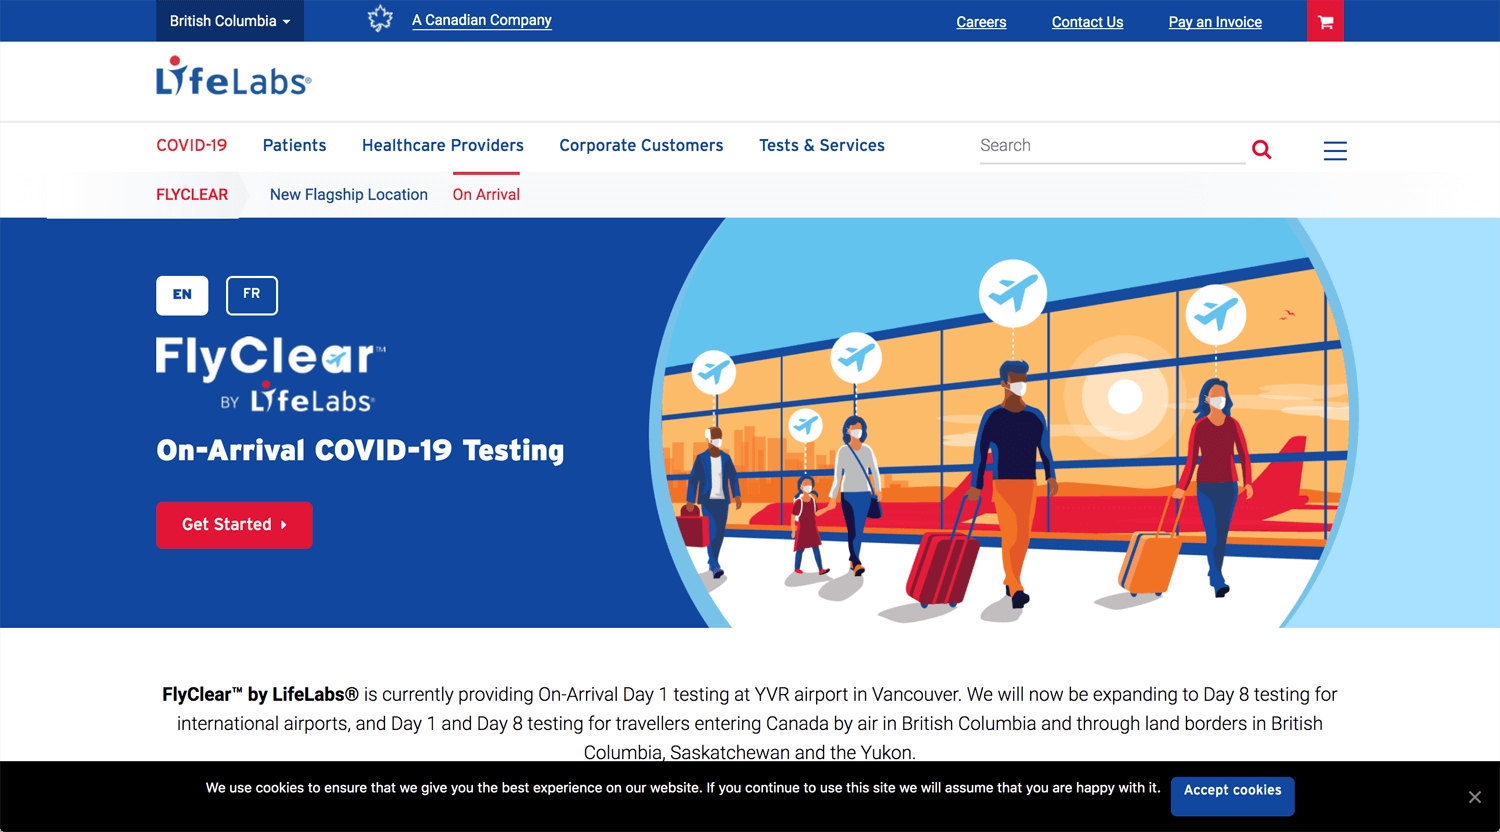Click the Get Started button

[234, 525]
